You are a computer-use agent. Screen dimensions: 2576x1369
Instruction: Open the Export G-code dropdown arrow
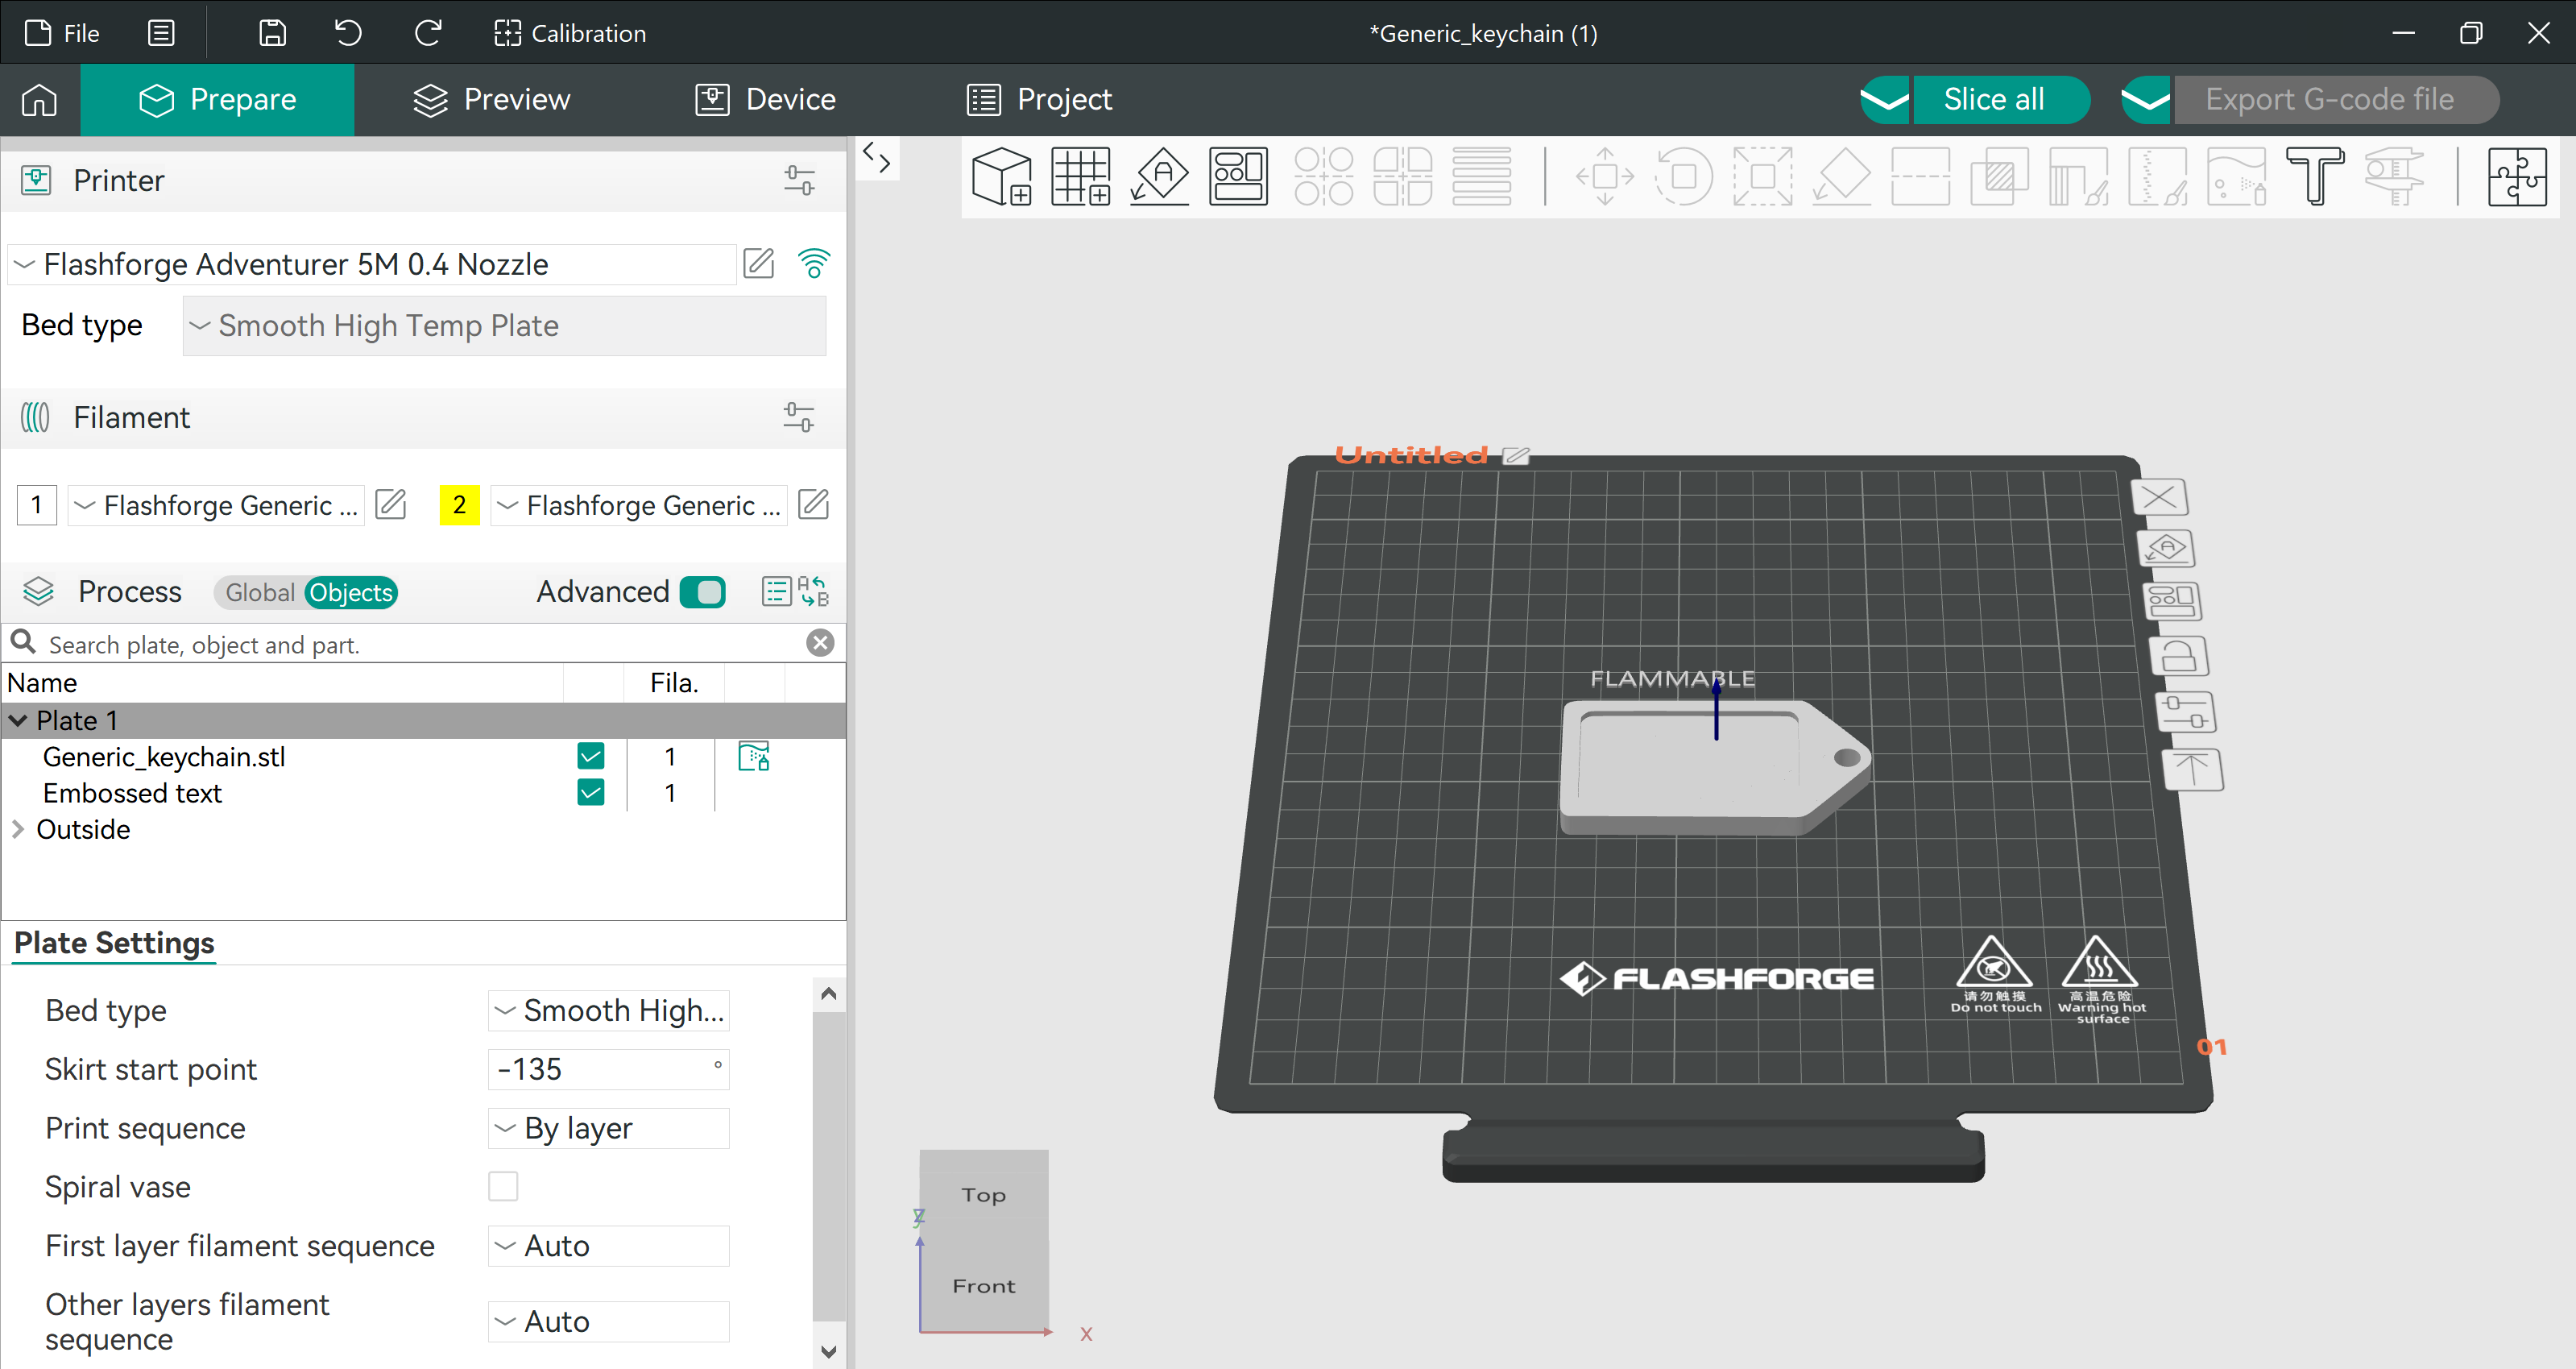[x=2146, y=99]
